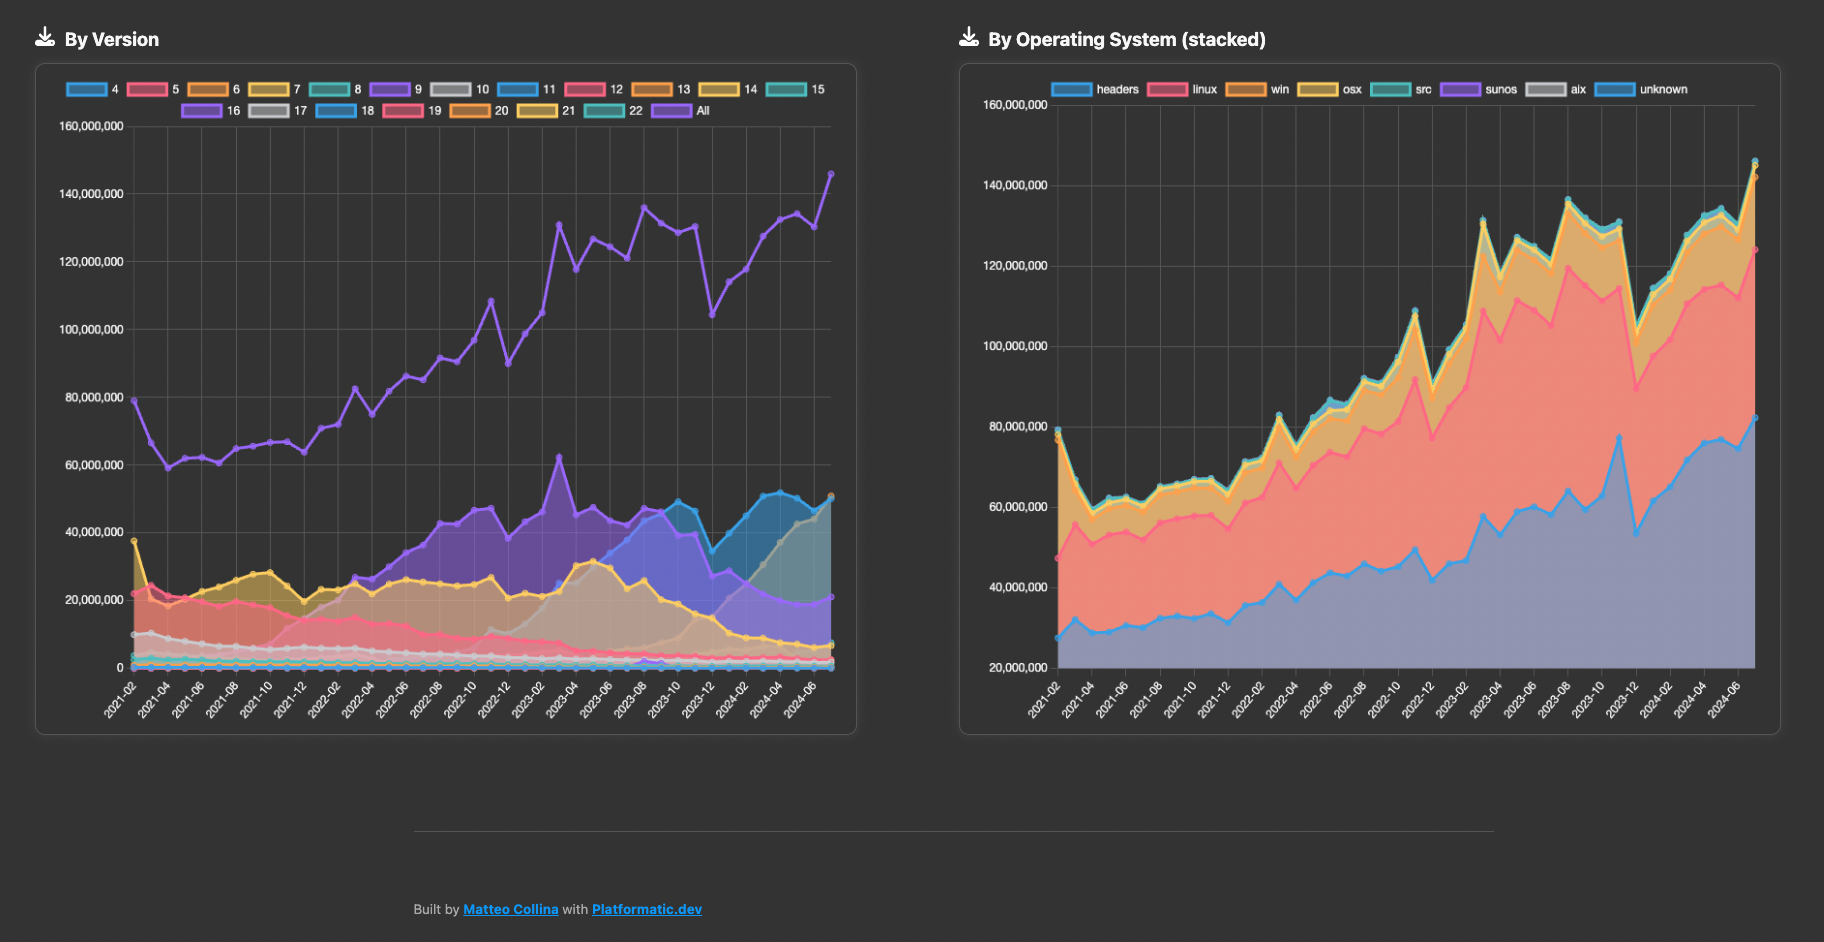Toggle the version 22 legend swatch
The width and height of the screenshot is (1824, 942).
pos(604,111)
